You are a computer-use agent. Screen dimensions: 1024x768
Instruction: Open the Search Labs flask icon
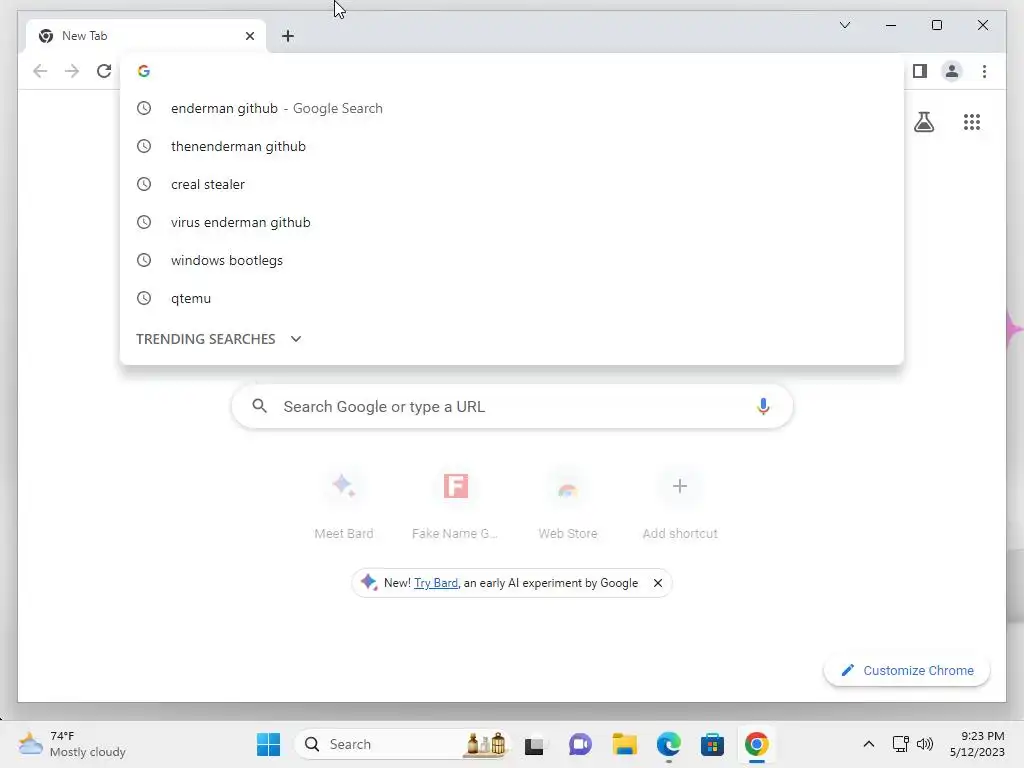(923, 122)
